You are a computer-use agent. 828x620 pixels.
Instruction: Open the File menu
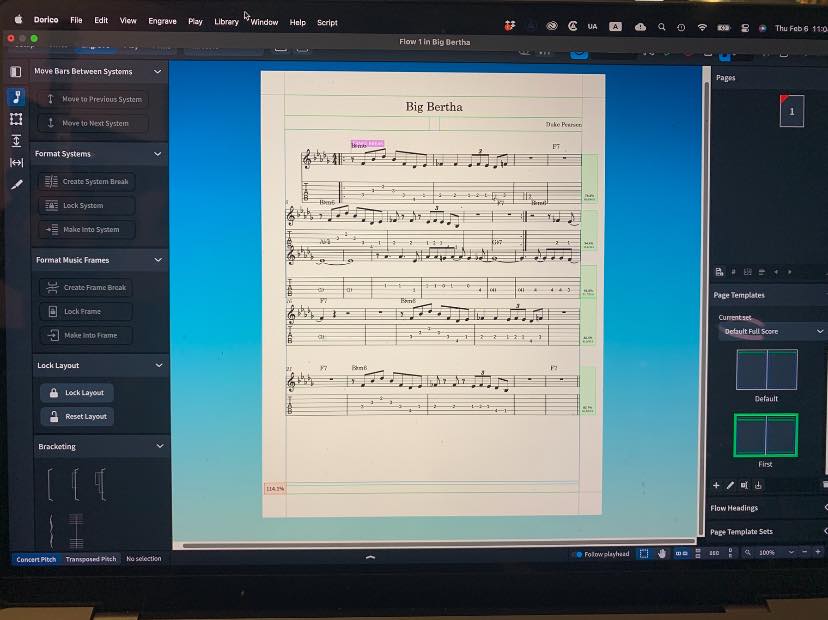click(x=76, y=20)
